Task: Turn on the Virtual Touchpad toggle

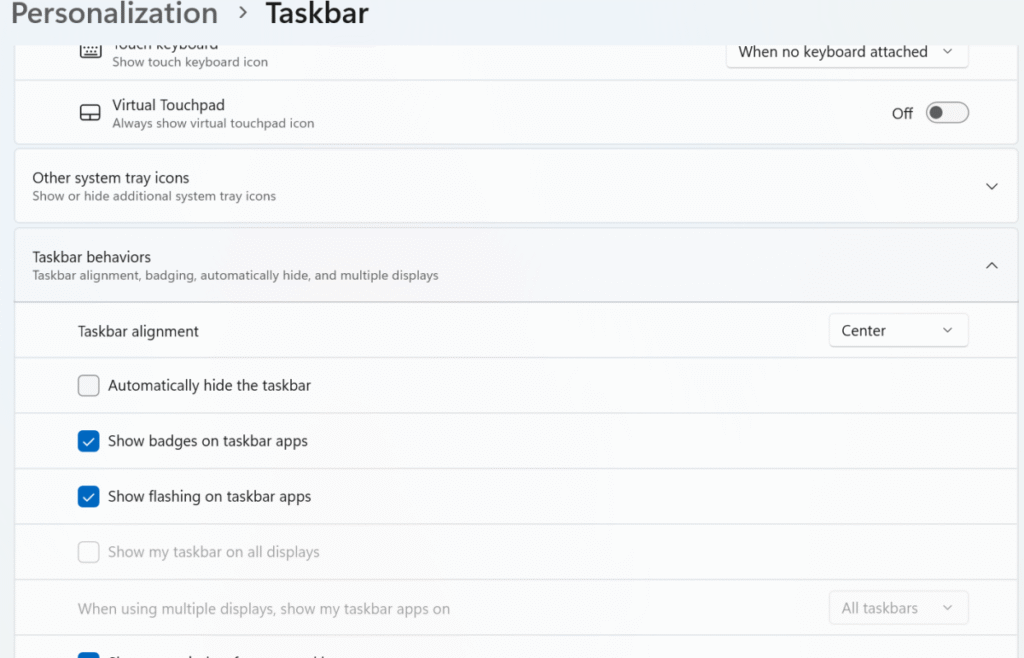Action: click(946, 112)
